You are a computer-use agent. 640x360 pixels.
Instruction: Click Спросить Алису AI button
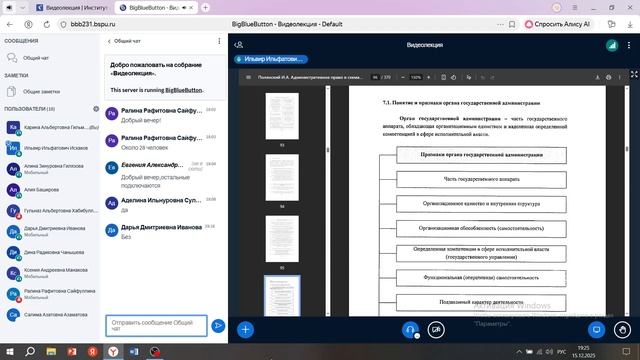[558, 24]
